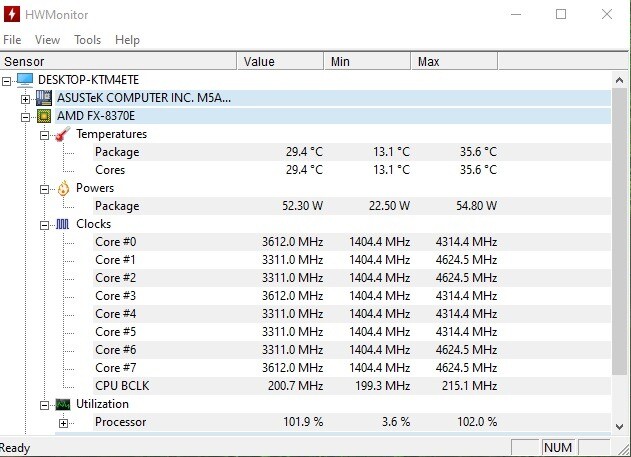Click the Powers flame icon
The height and width of the screenshot is (457, 631).
coord(63,188)
